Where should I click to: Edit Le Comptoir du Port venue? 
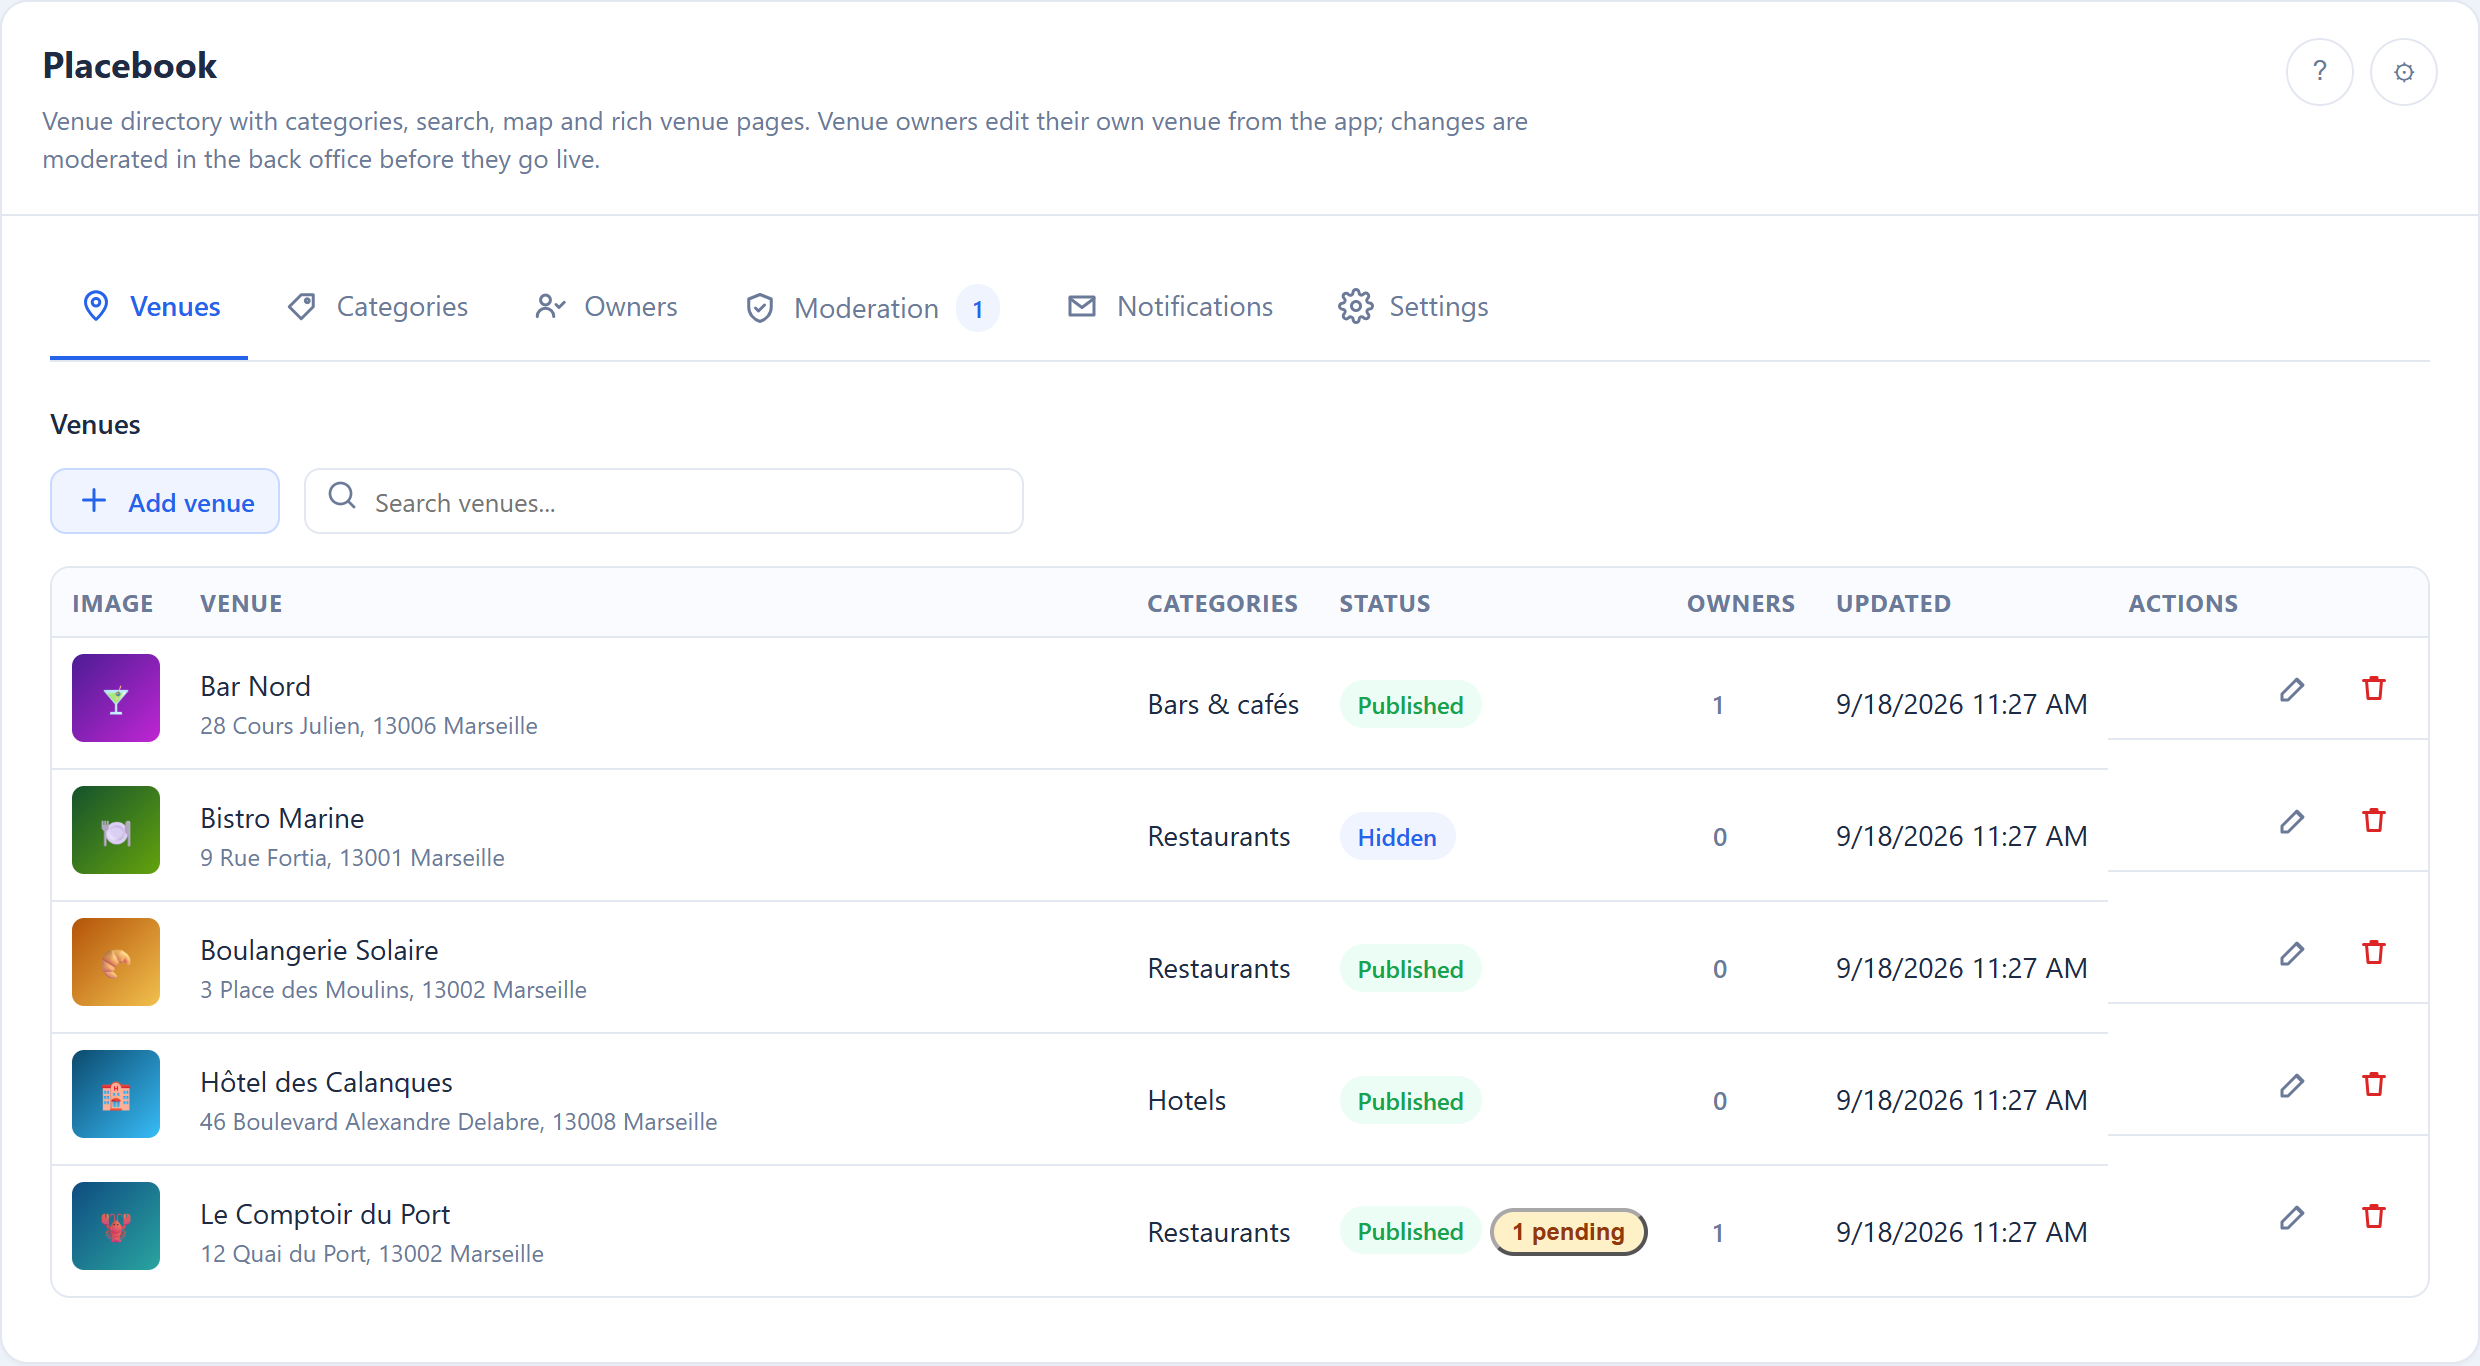tap(2292, 1217)
